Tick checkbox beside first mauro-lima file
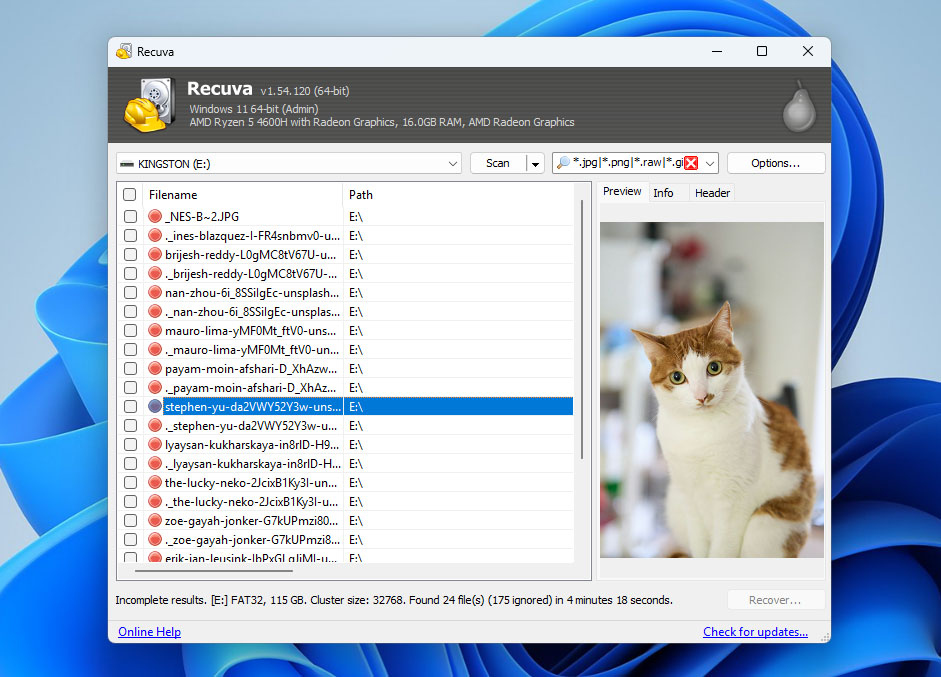 click(x=130, y=330)
